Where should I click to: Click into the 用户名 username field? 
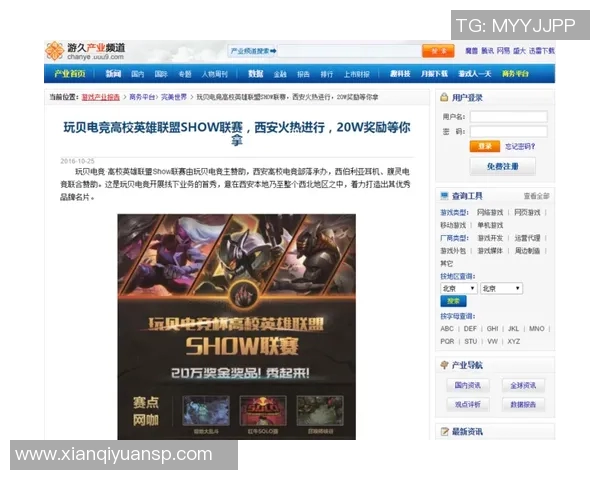509,116
